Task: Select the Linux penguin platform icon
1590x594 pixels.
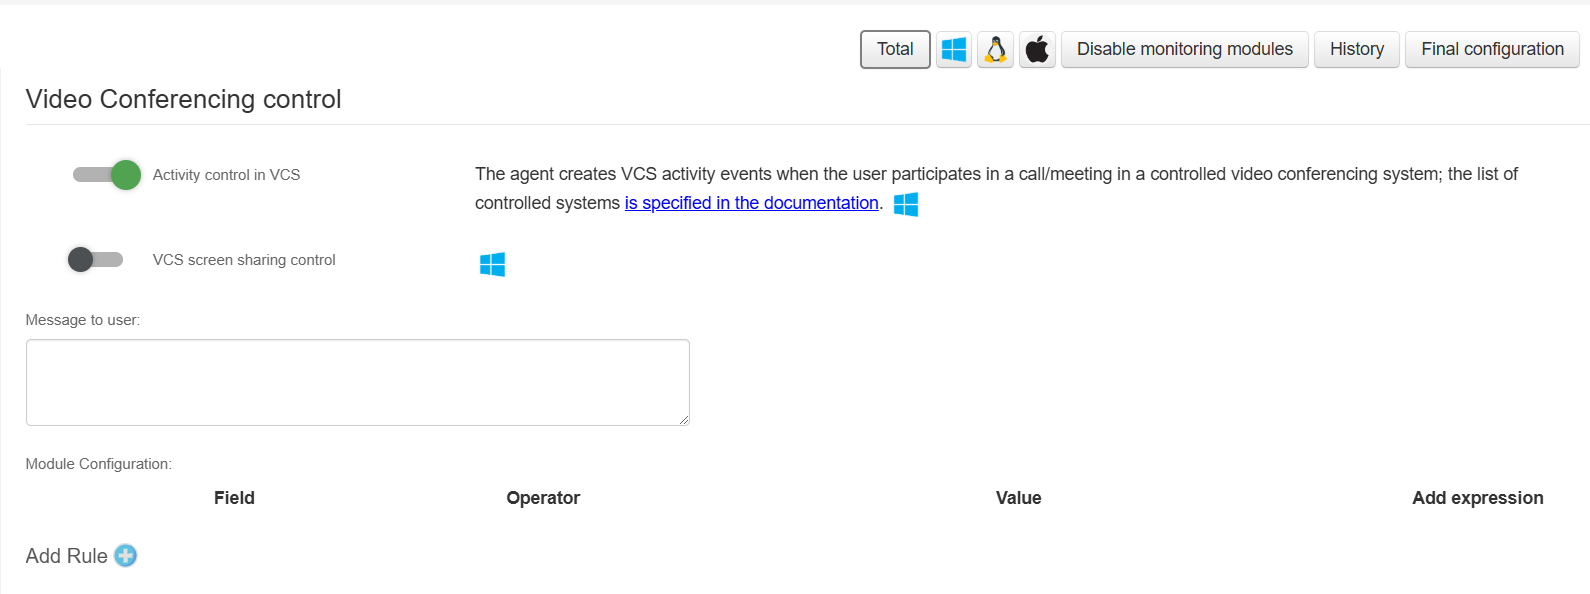Action: point(996,49)
